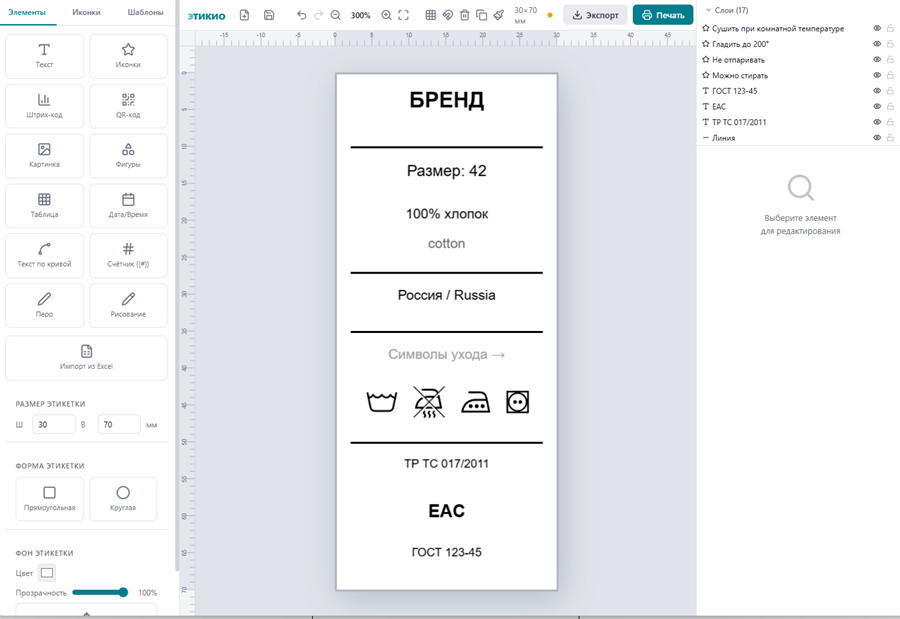Collapse the Слои (17) layers list

coord(707,10)
